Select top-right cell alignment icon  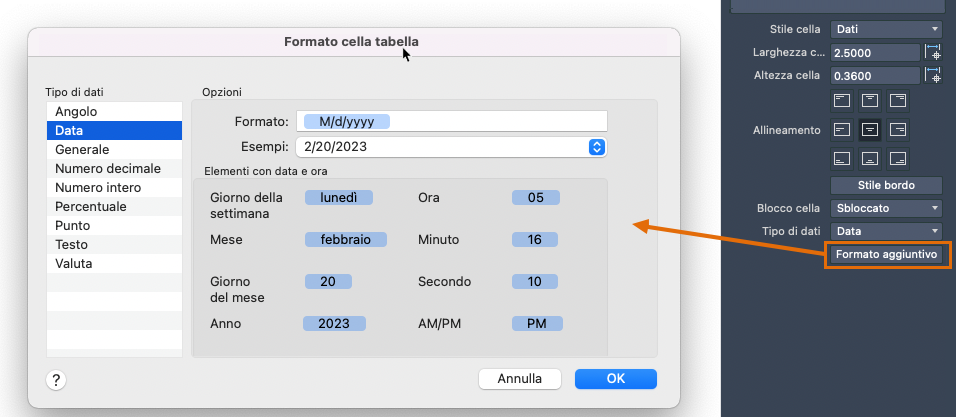(898, 100)
